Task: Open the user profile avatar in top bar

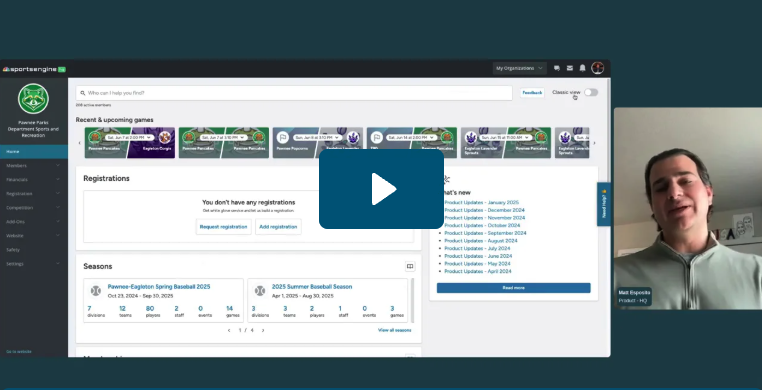Action: [597, 68]
